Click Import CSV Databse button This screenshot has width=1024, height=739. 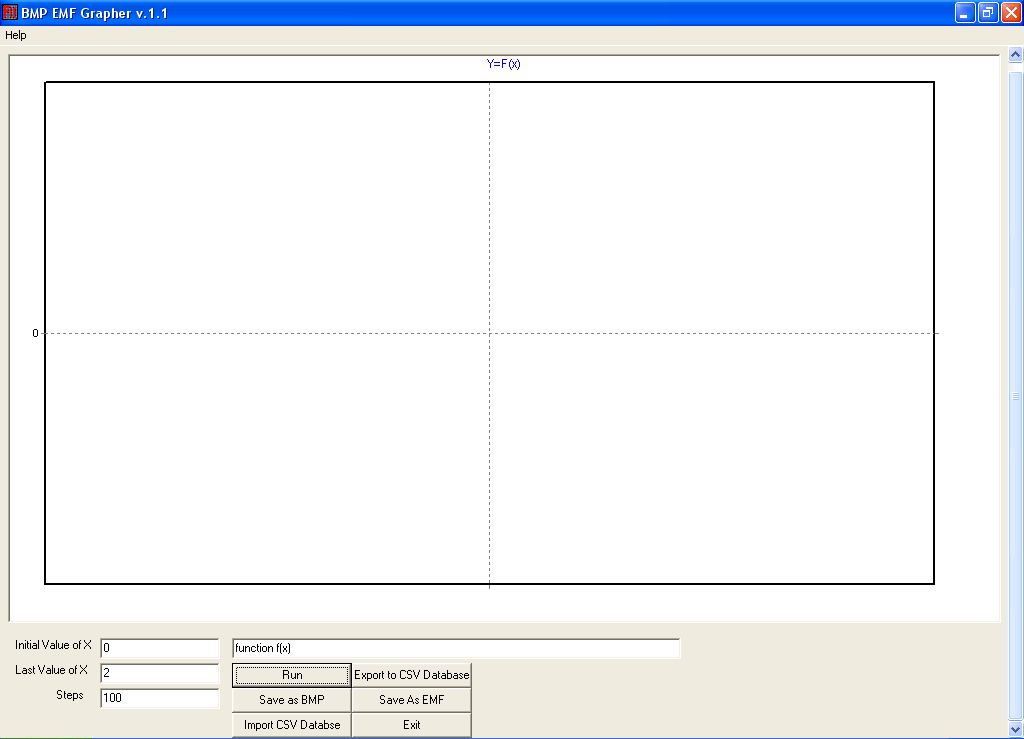pos(291,725)
